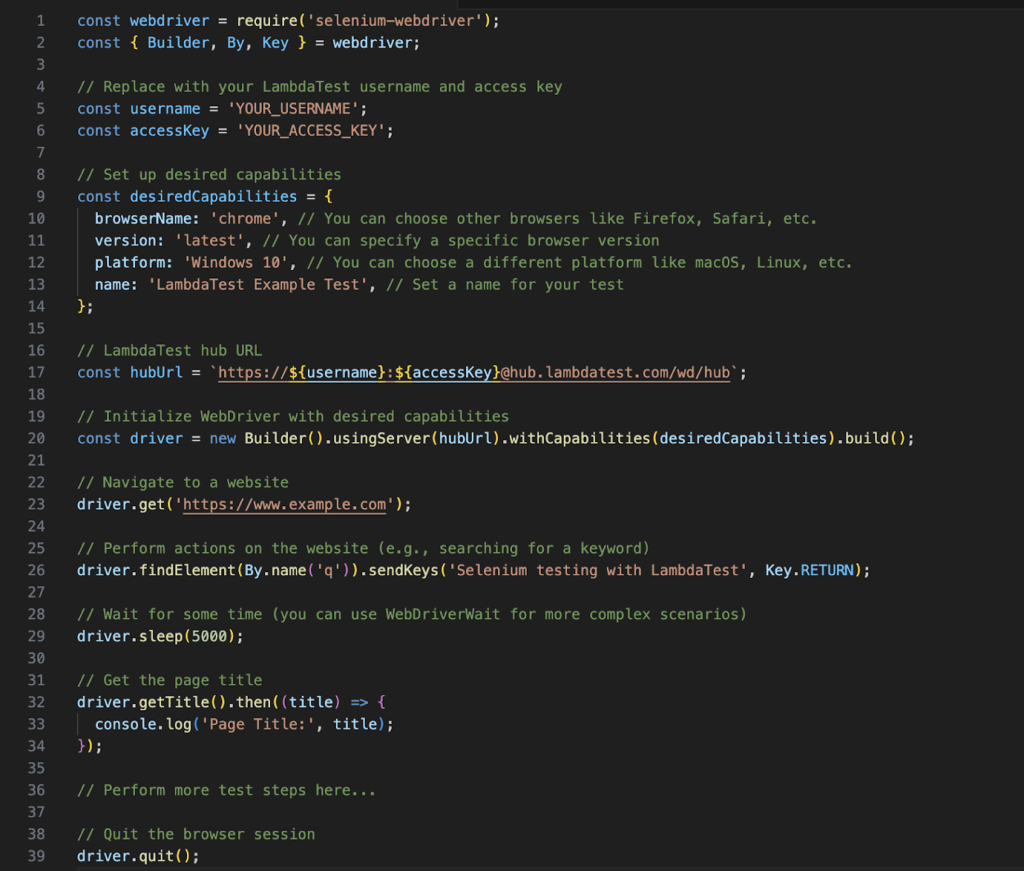Click the 'Perform more test steps here...' comment
This screenshot has height=871, width=1024.
(227, 790)
